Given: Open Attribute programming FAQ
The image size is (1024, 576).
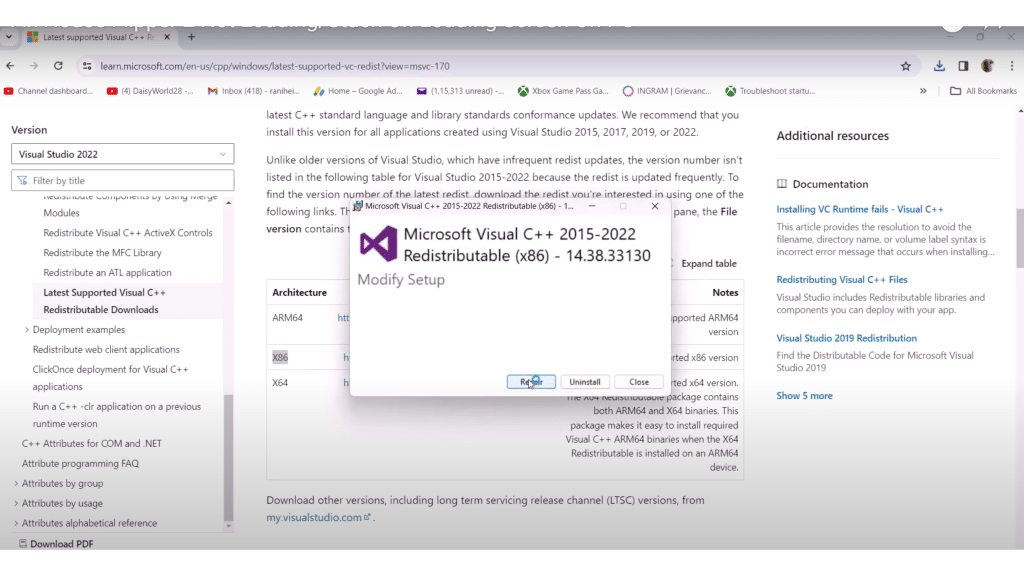Looking at the screenshot, I should (80, 463).
